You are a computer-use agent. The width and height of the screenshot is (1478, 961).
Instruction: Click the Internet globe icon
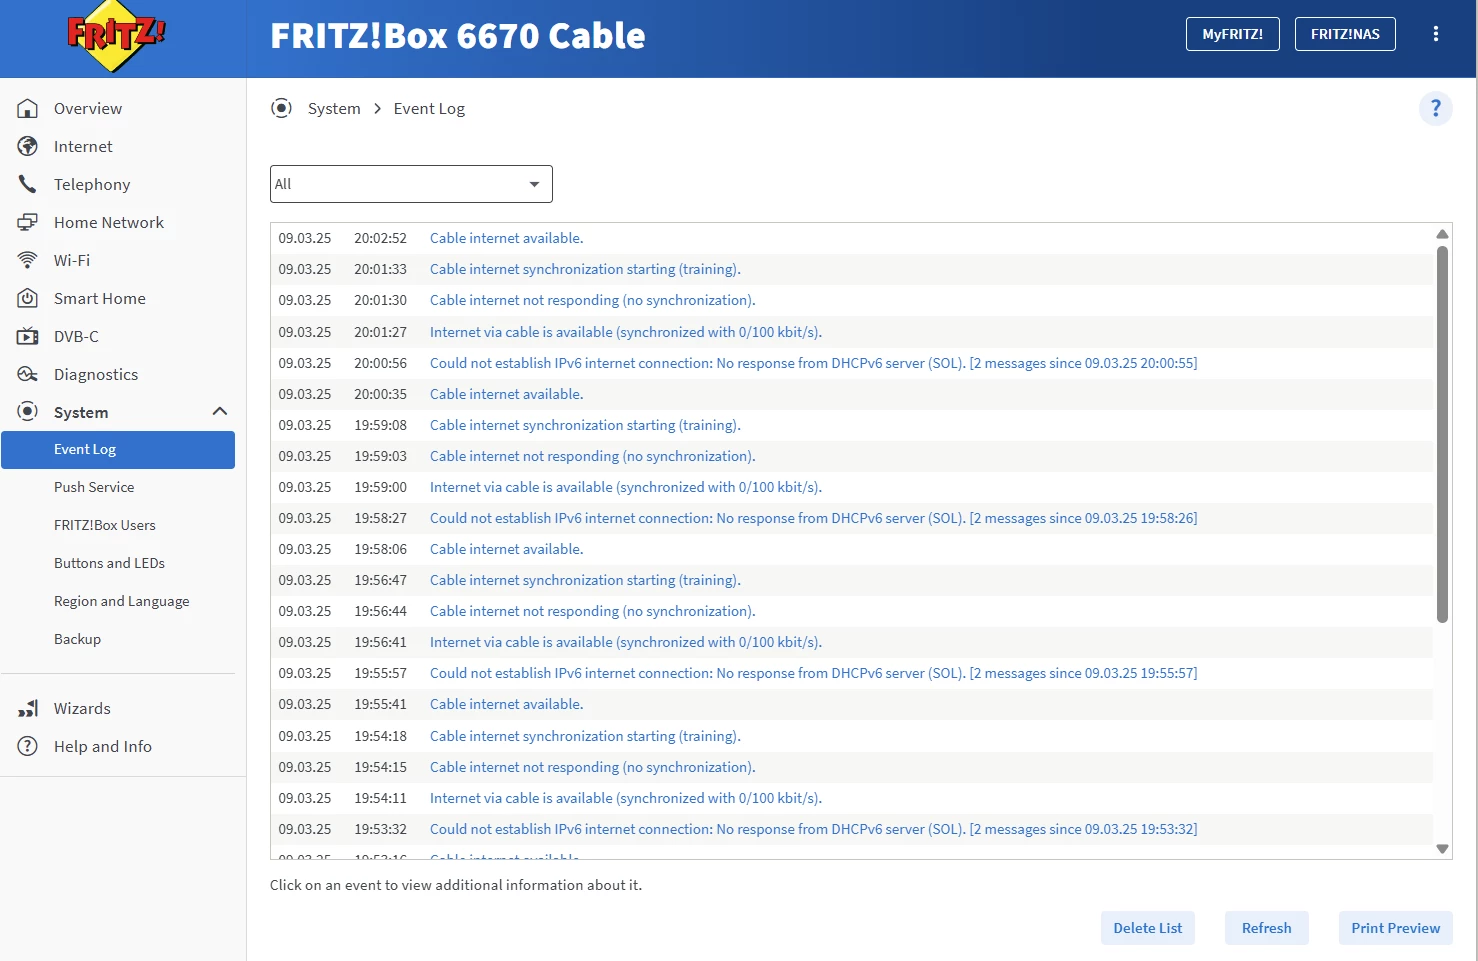(x=28, y=147)
